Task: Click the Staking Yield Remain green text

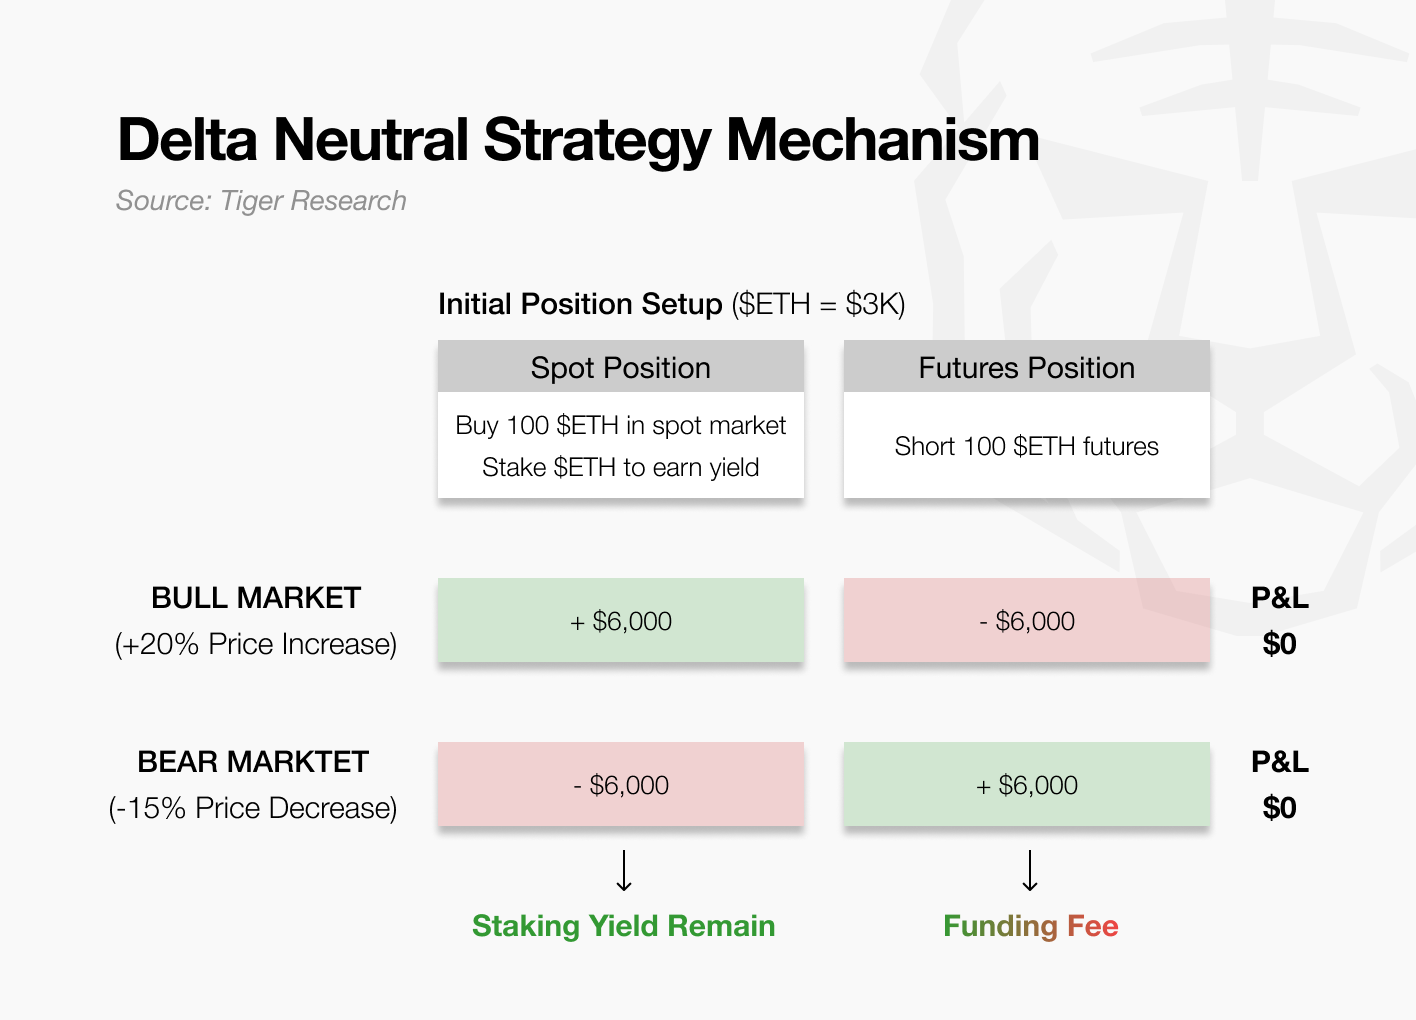Action: [624, 926]
